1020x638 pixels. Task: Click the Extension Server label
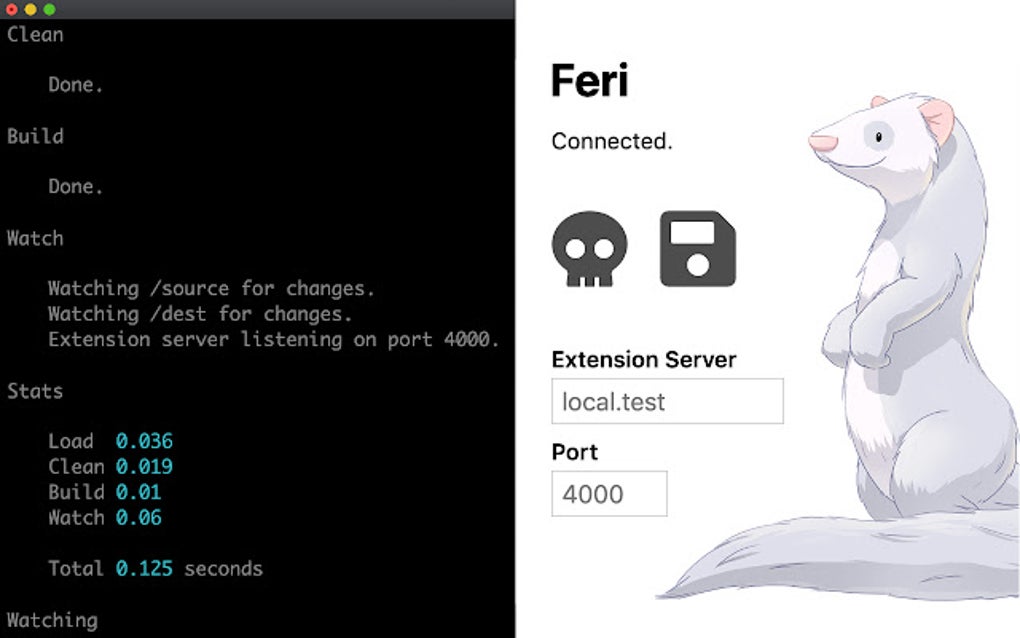pos(643,360)
